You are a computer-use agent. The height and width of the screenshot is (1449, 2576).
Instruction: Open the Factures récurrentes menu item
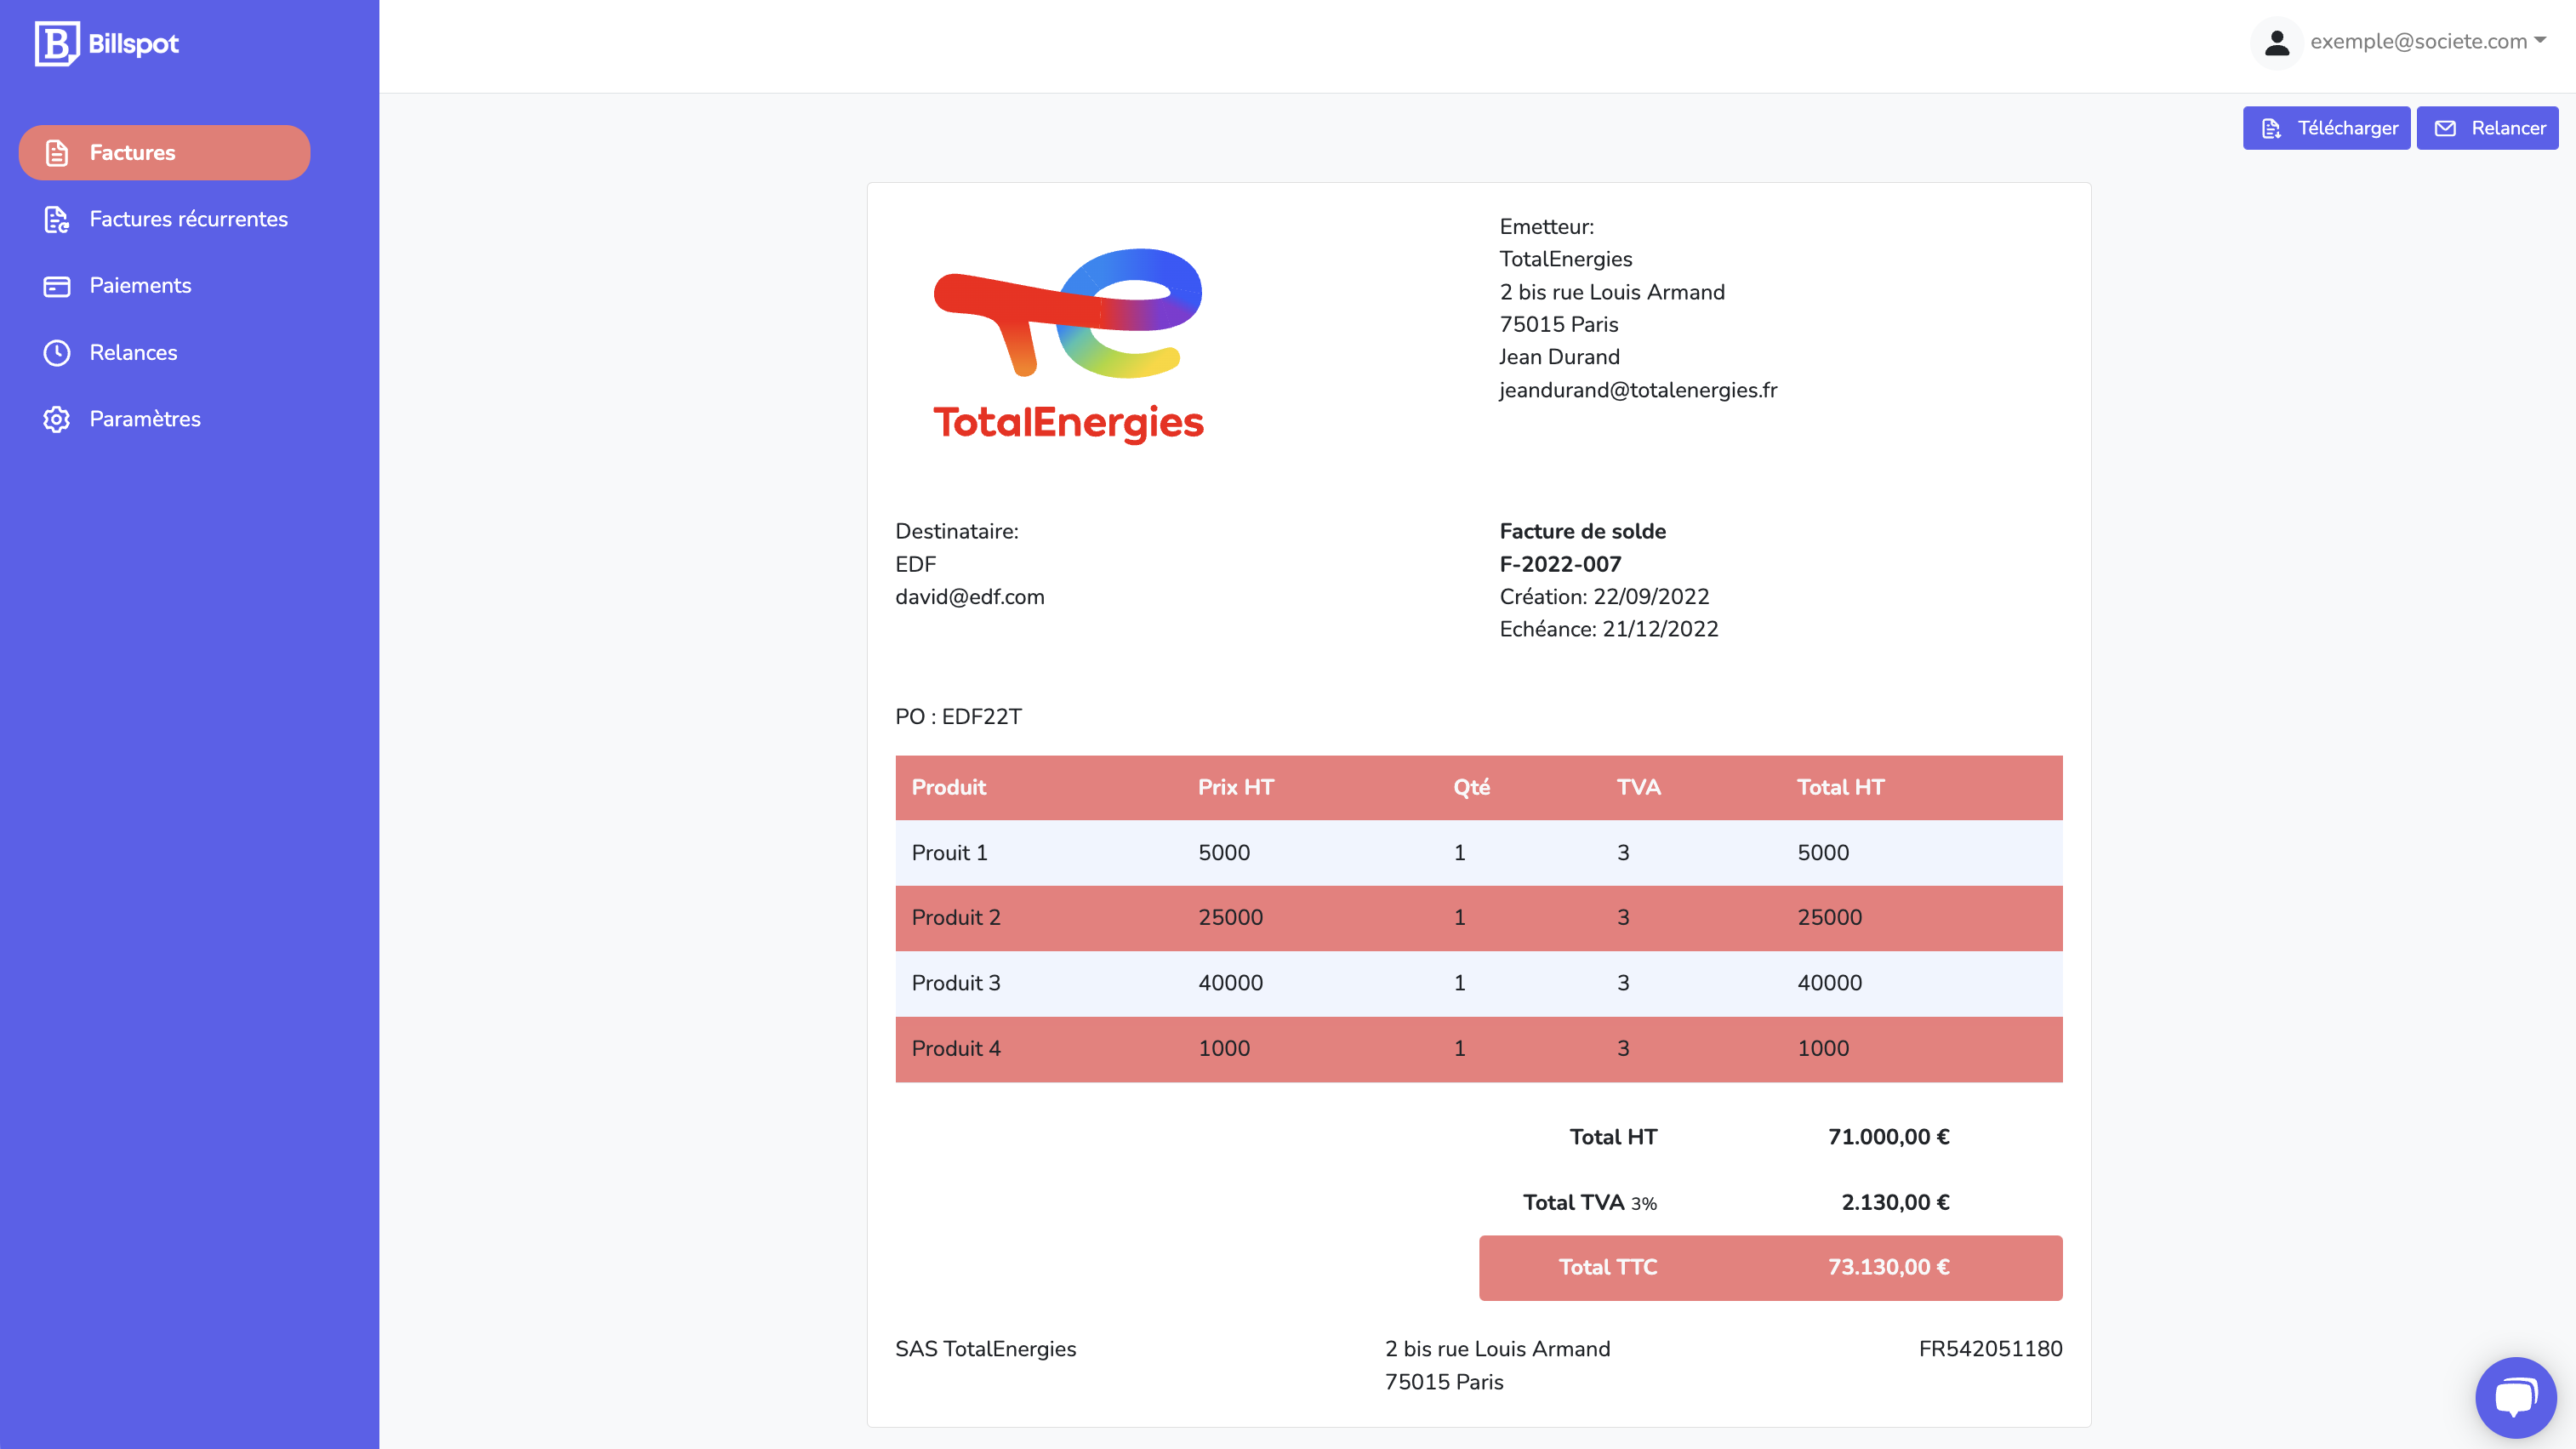click(x=188, y=219)
